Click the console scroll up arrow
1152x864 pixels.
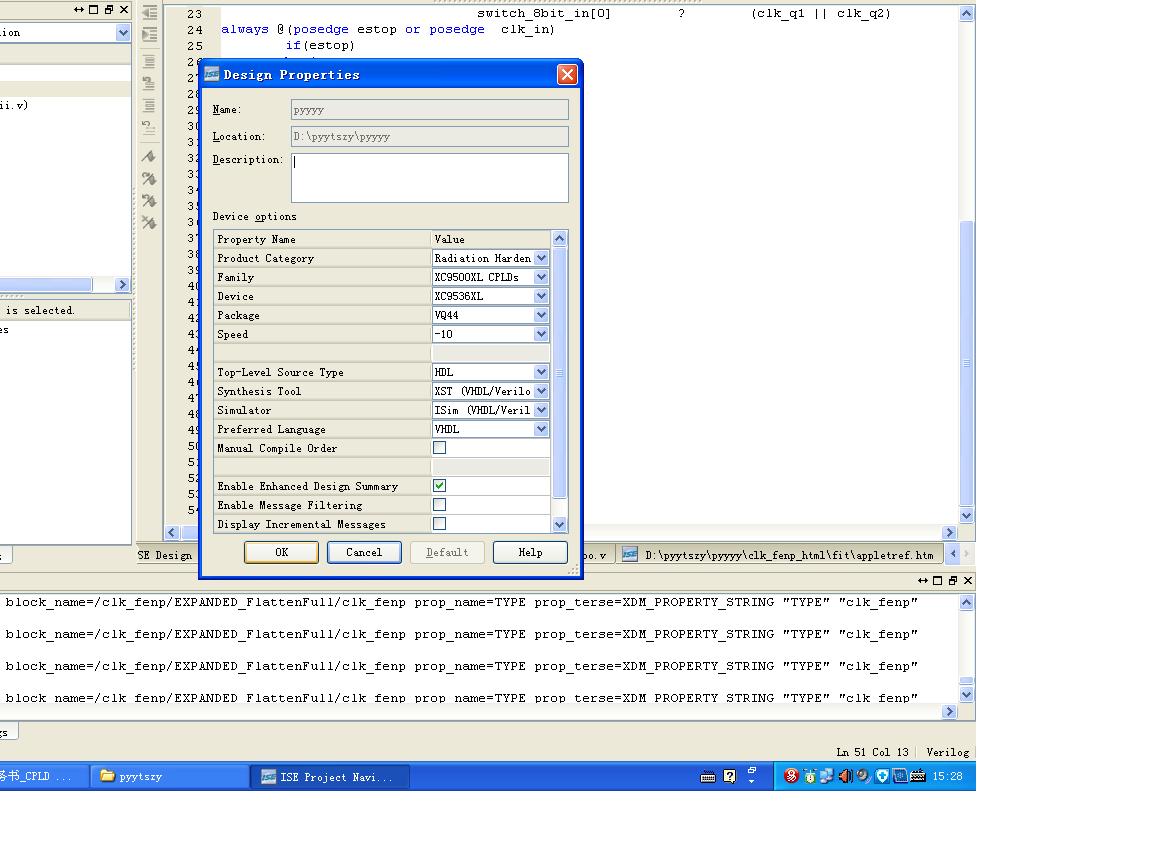(967, 602)
